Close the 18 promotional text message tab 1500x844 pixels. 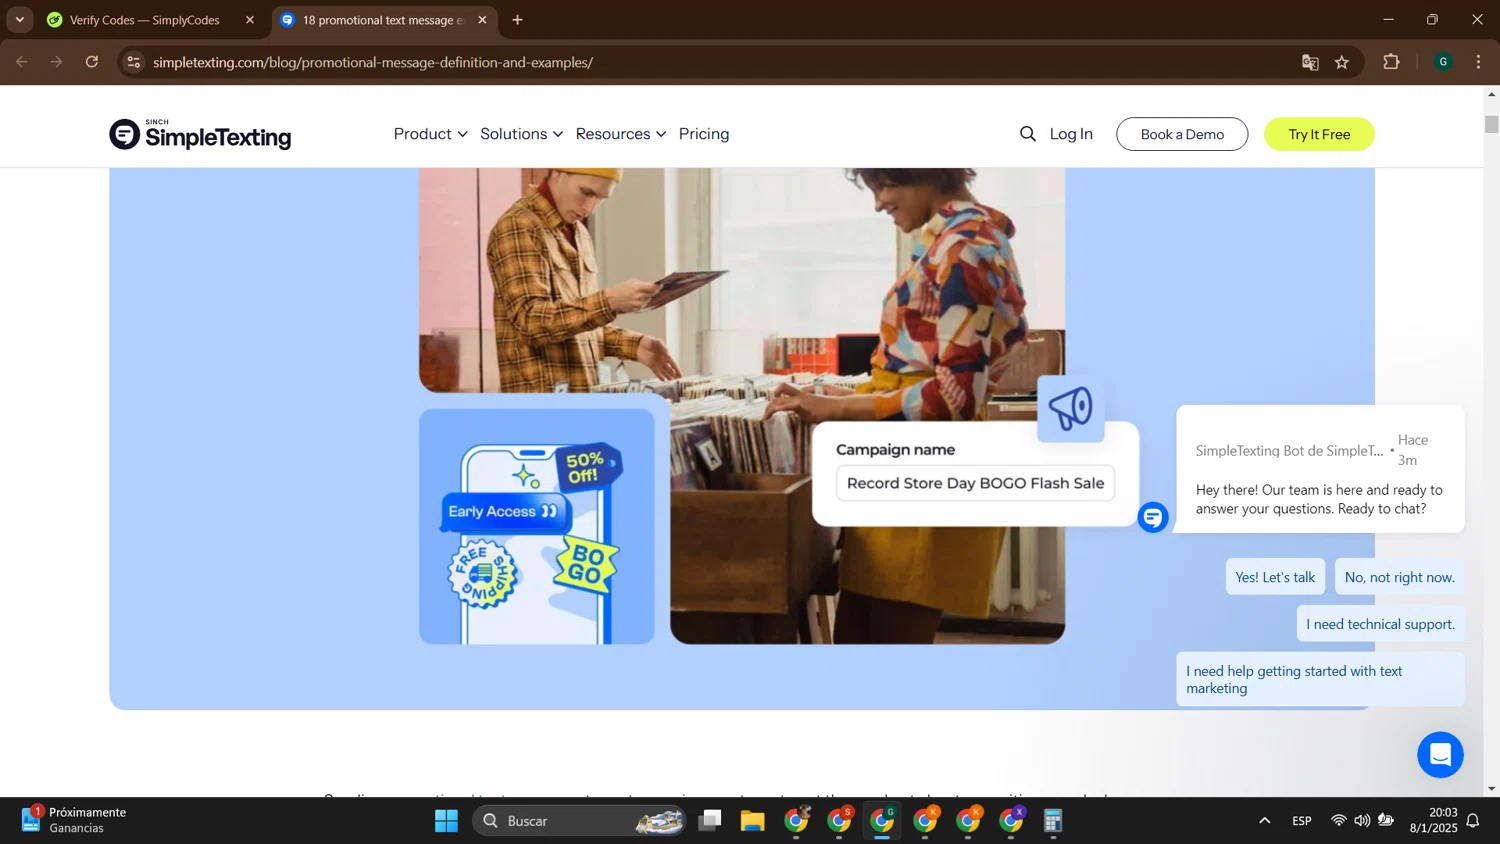click(x=482, y=20)
